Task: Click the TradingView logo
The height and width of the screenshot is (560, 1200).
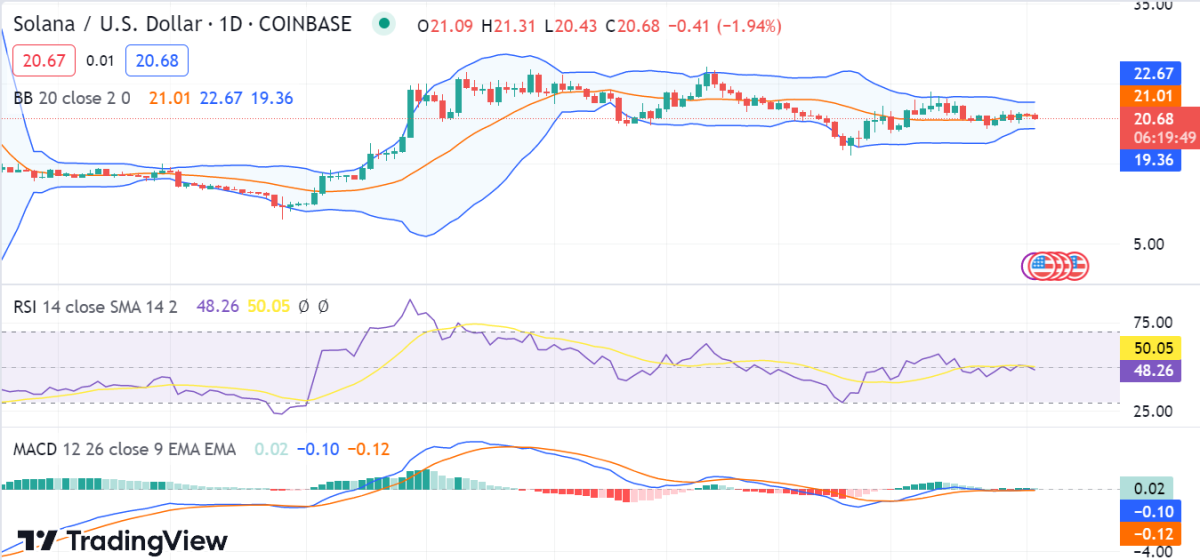Action: pyautogui.click(x=123, y=541)
